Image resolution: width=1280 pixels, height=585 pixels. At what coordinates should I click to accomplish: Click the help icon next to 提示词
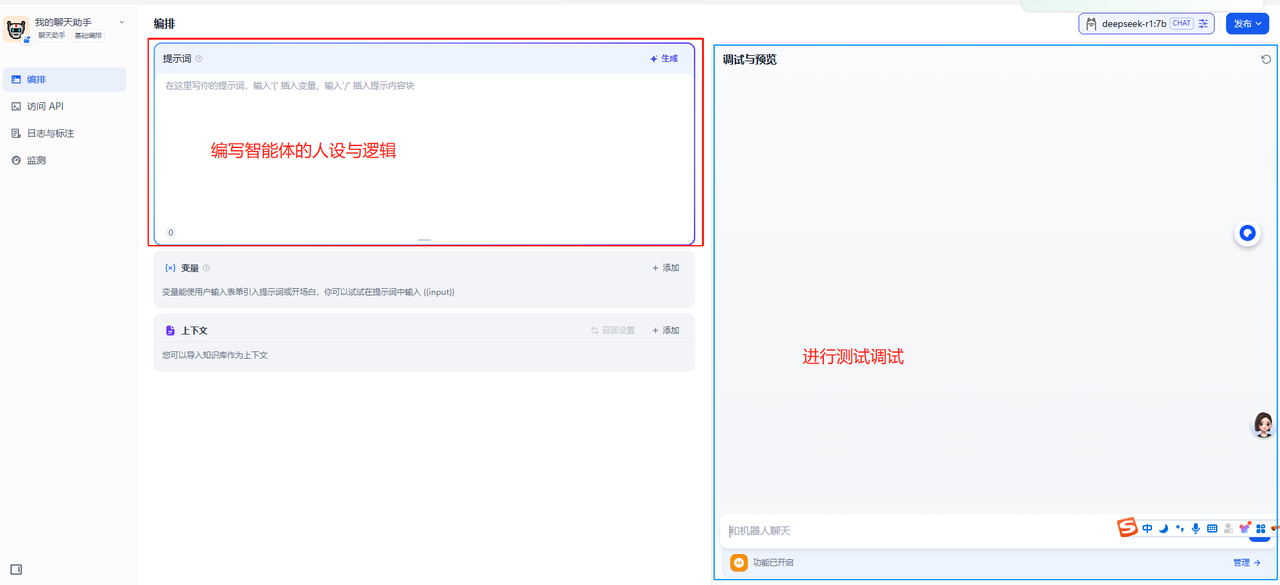tap(199, 59)
